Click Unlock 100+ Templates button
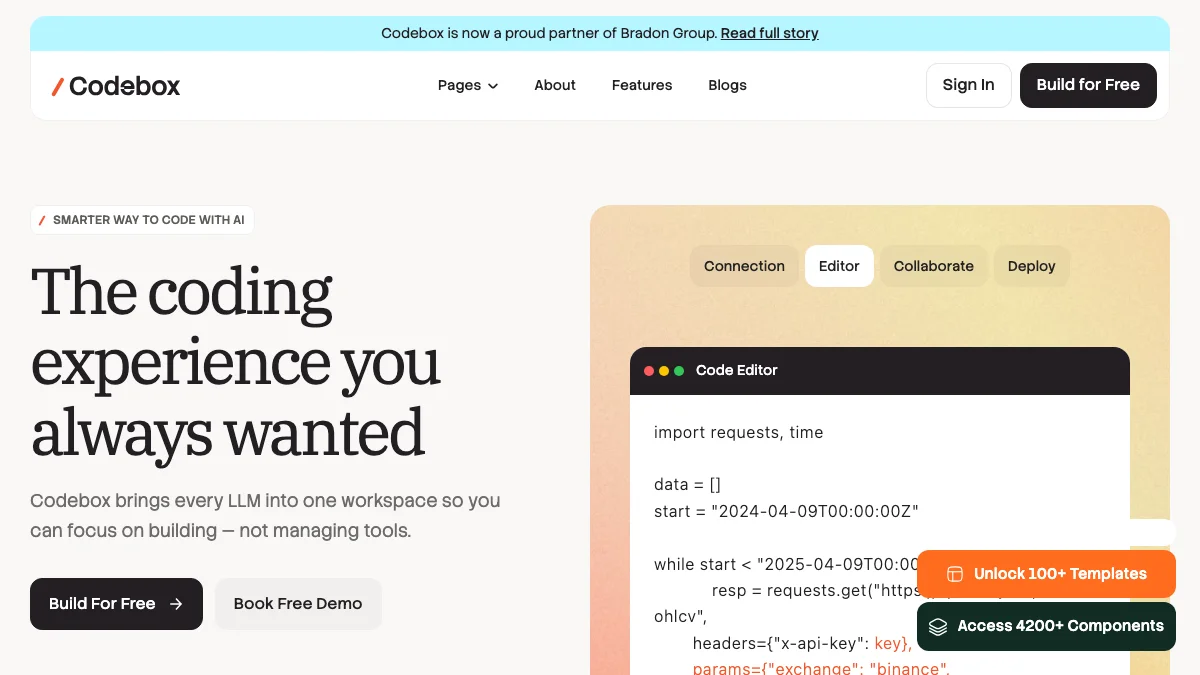This screenshot has width=1200, height=675. click(1046, 574)
